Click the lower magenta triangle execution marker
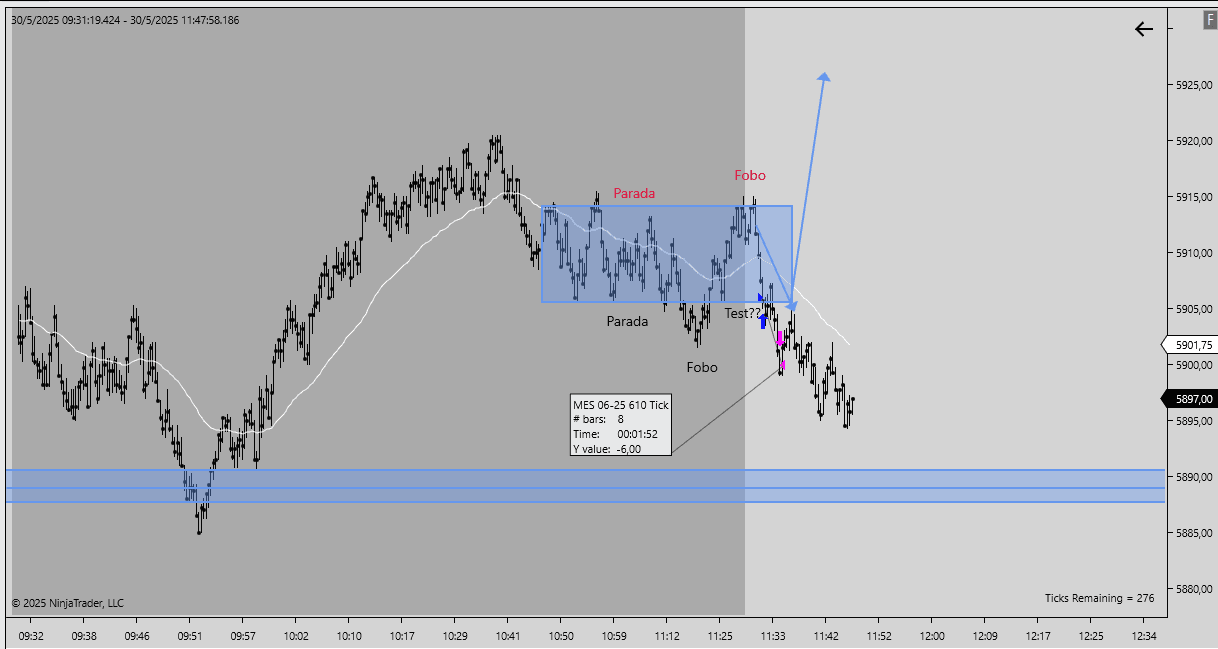The image size is (1218, 649). pyautogui.click(x=782, y=365)
